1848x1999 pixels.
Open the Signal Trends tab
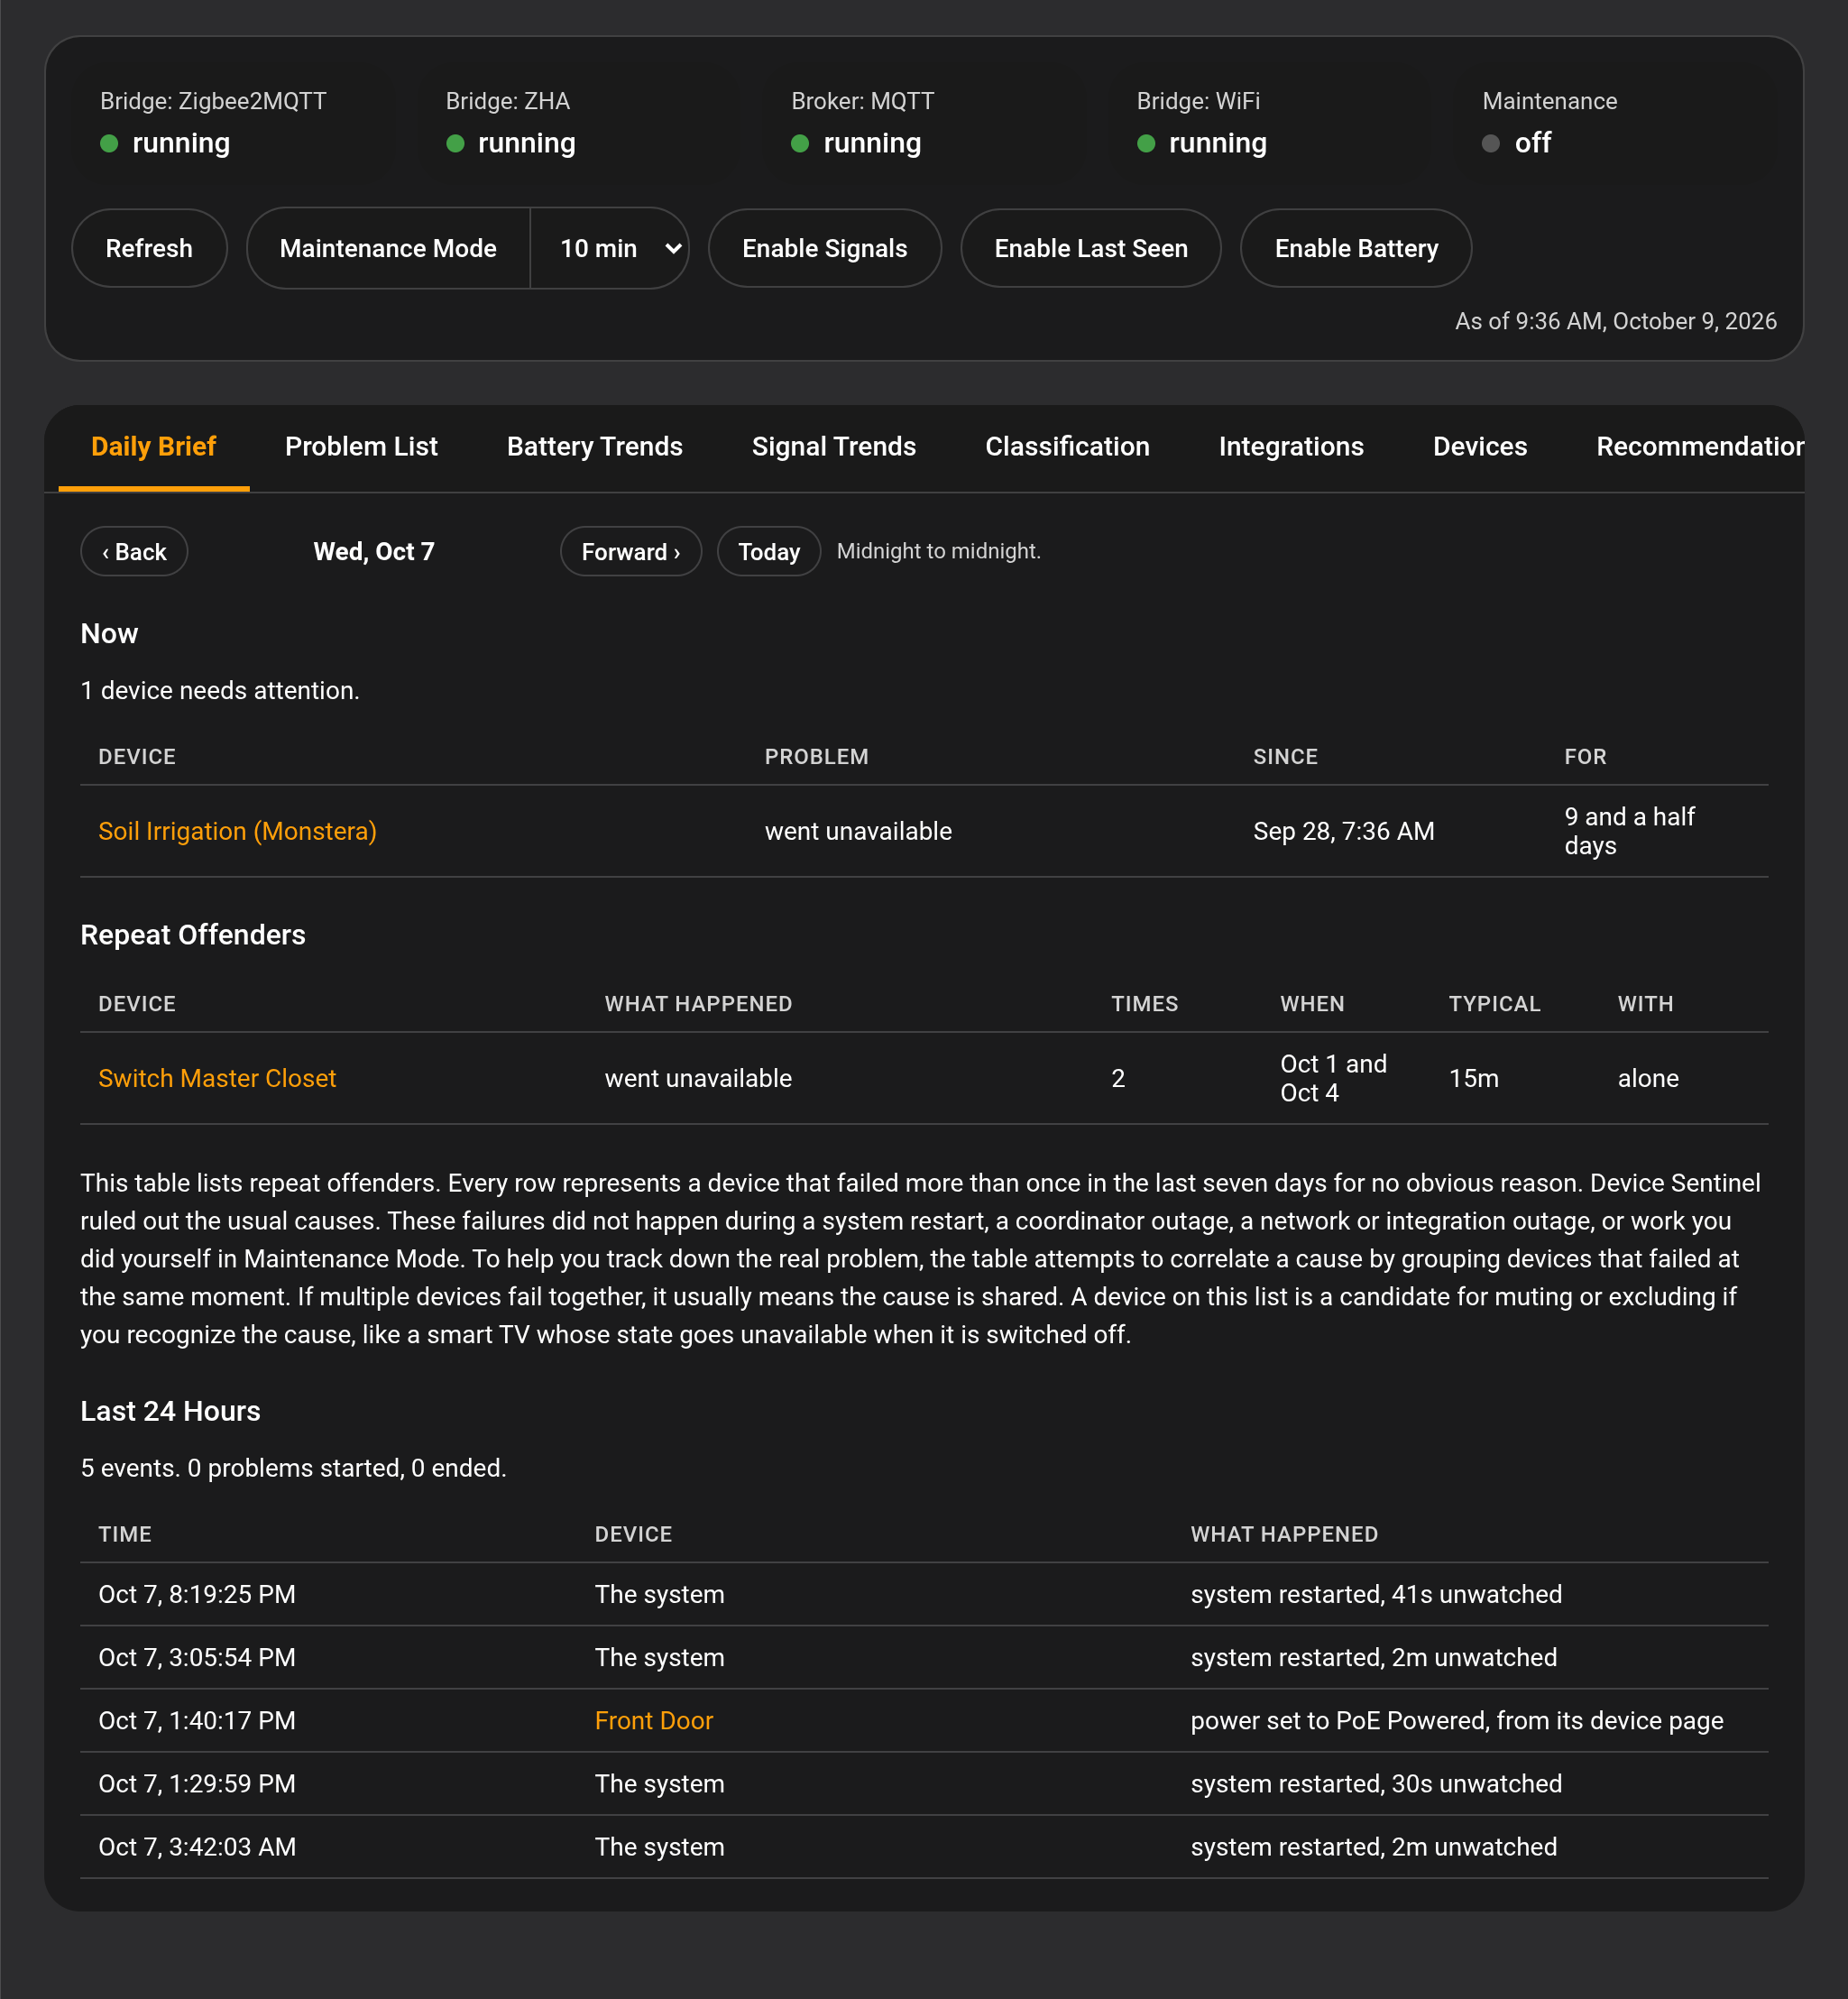coord(833,447)
